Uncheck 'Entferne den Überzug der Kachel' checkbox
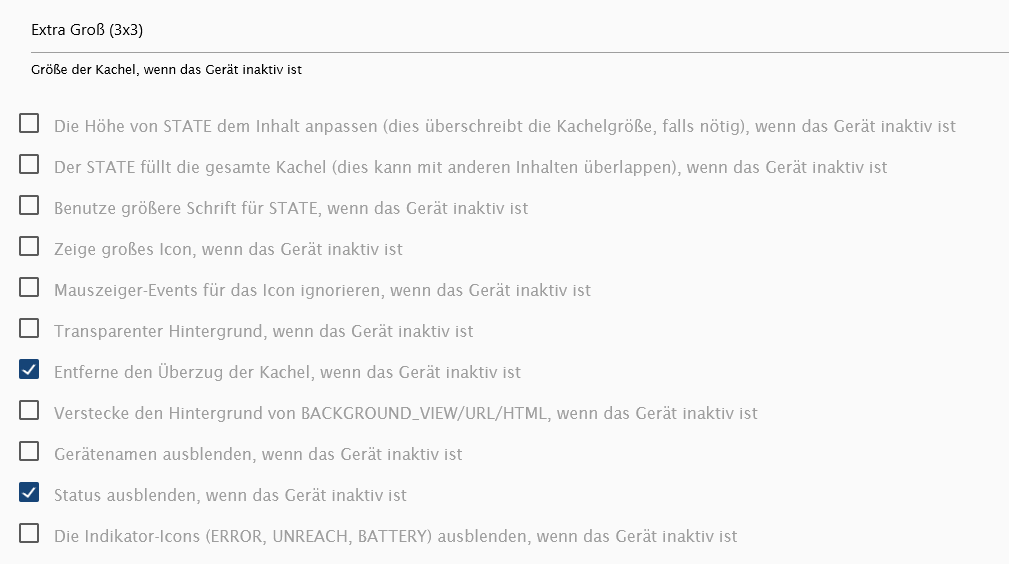 pyautogui.click(x=29, y=370)
